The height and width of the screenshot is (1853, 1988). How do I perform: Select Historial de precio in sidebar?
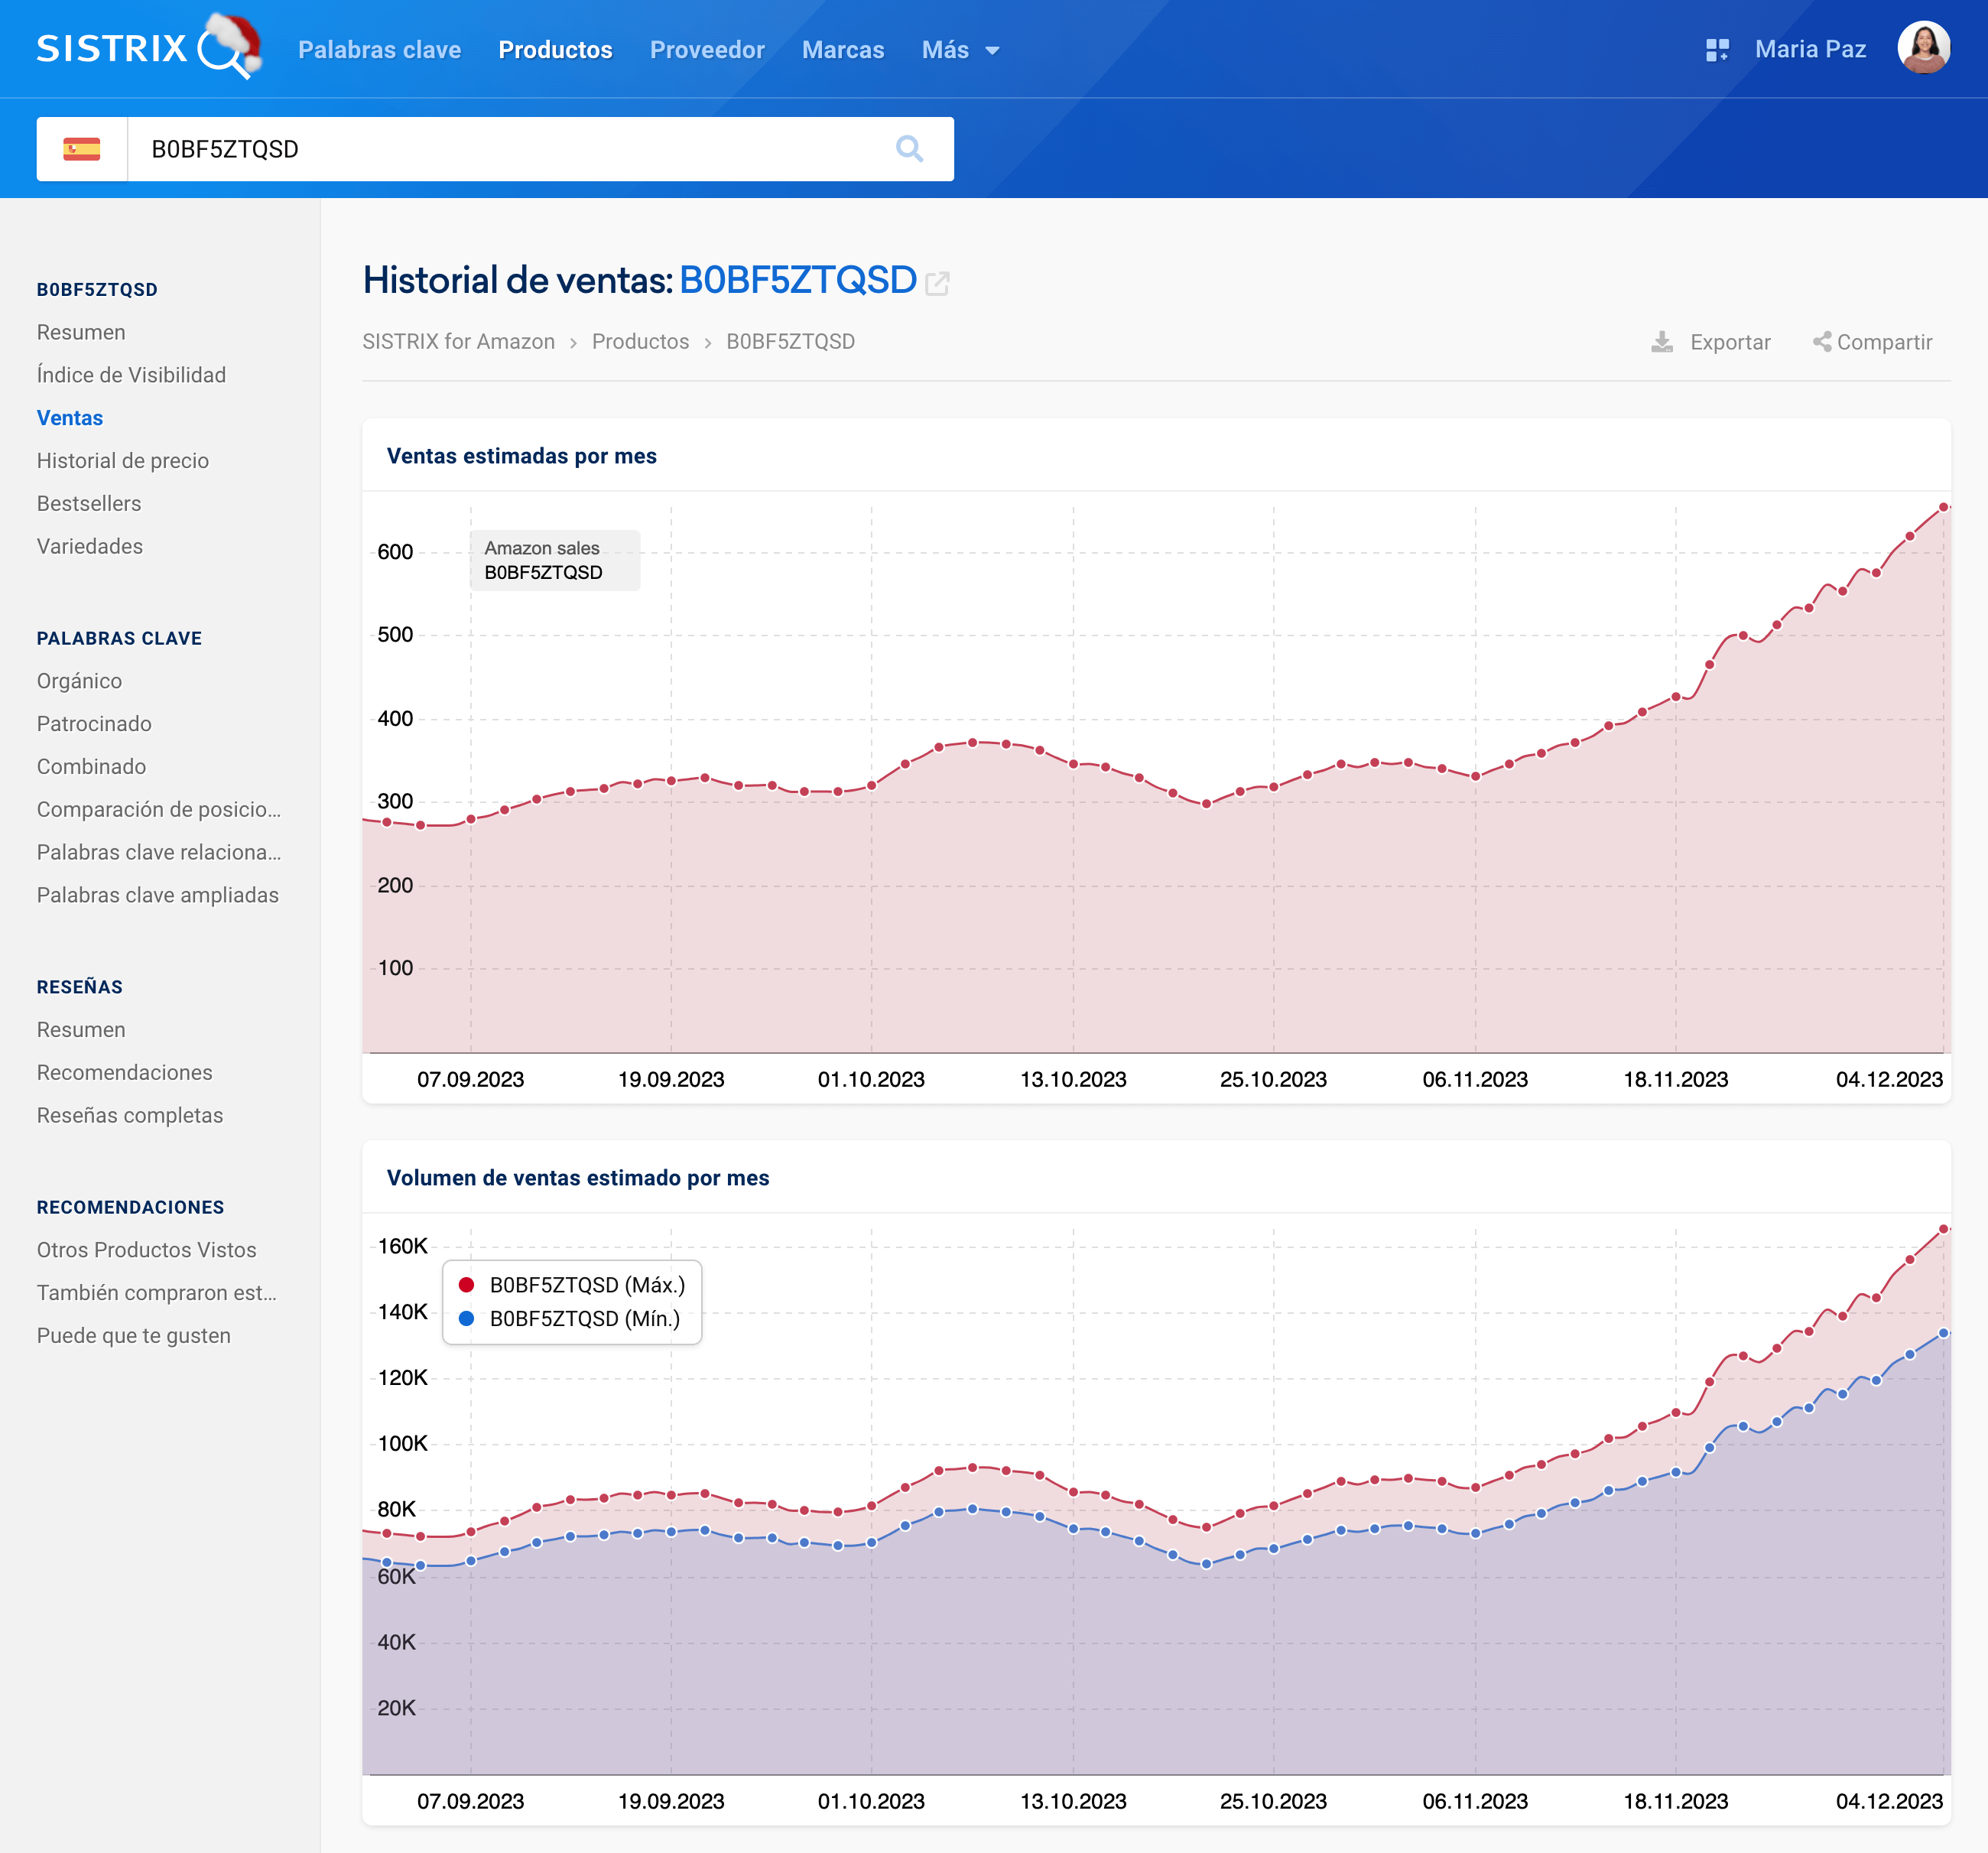[x=123, y=461]
